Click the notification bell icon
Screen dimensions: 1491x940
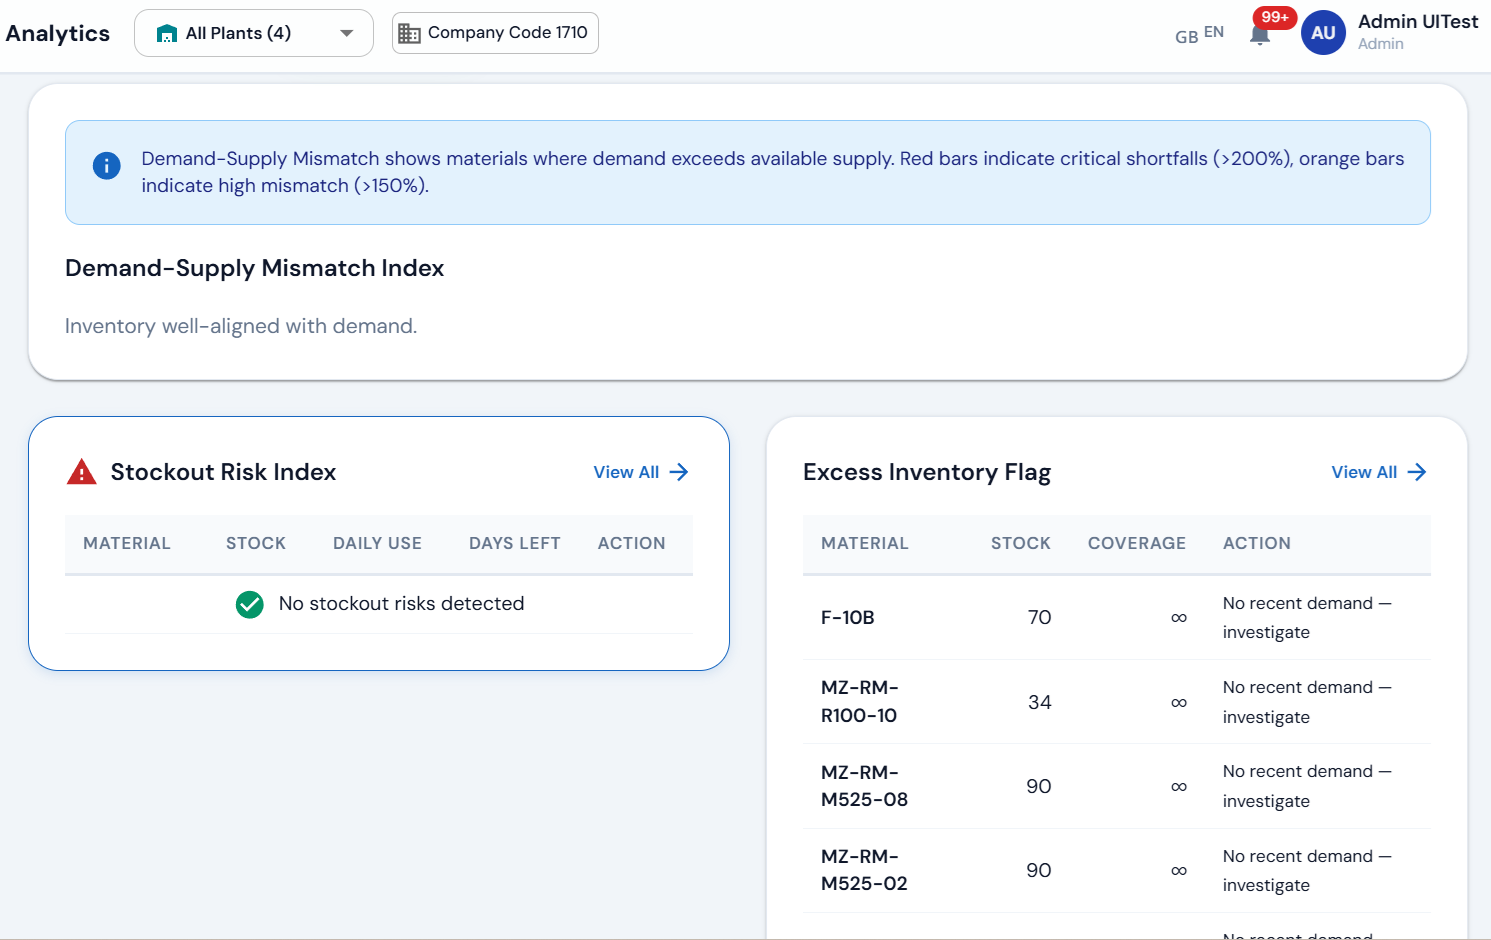click(x=1260, y=34)
